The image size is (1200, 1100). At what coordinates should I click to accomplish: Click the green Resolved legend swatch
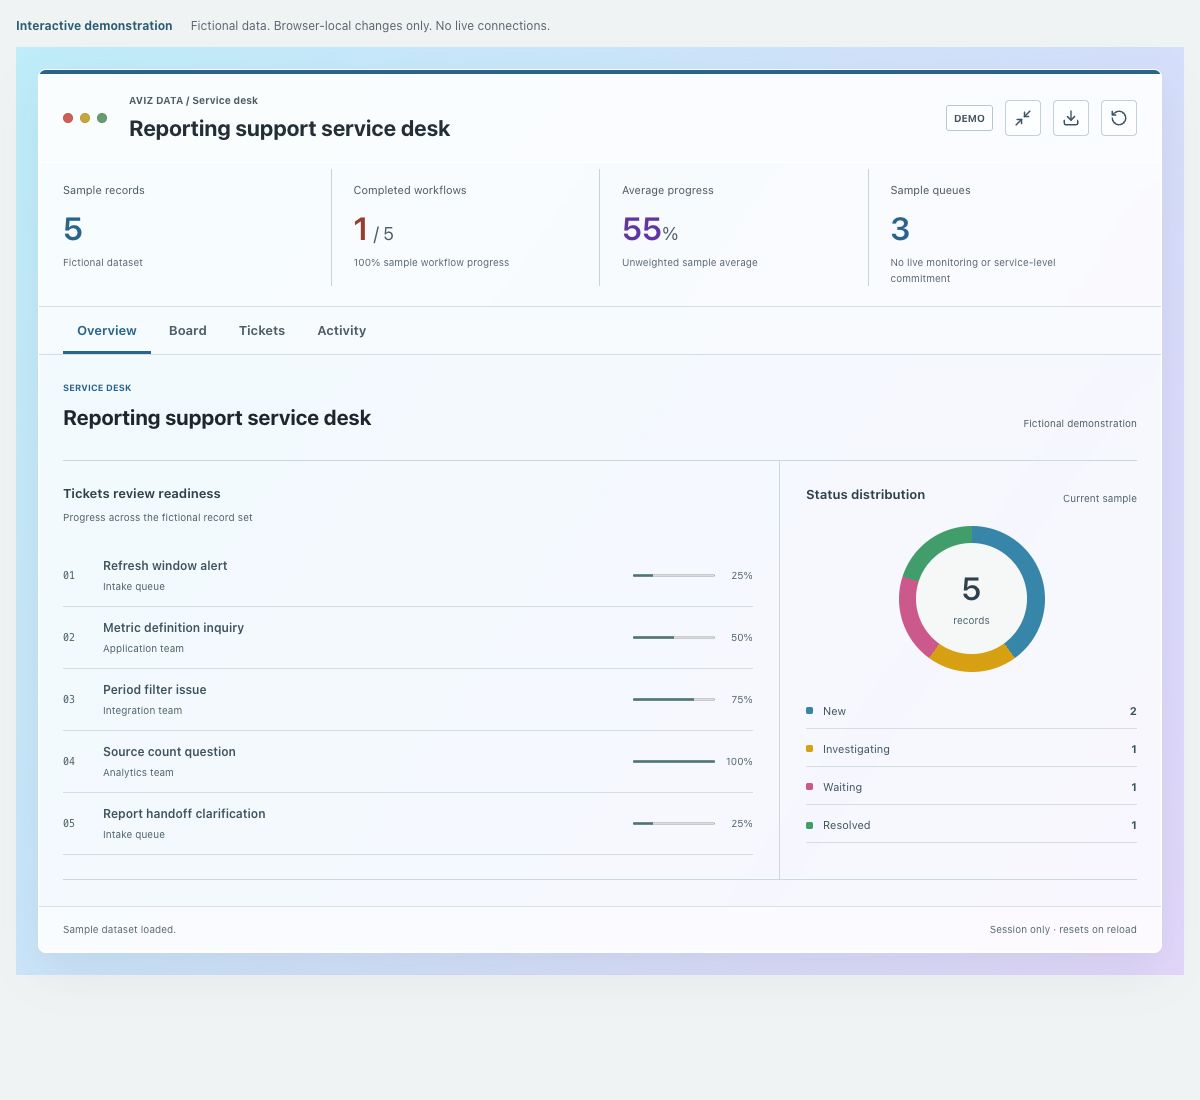pyautogui.click(x=810, y=825)
